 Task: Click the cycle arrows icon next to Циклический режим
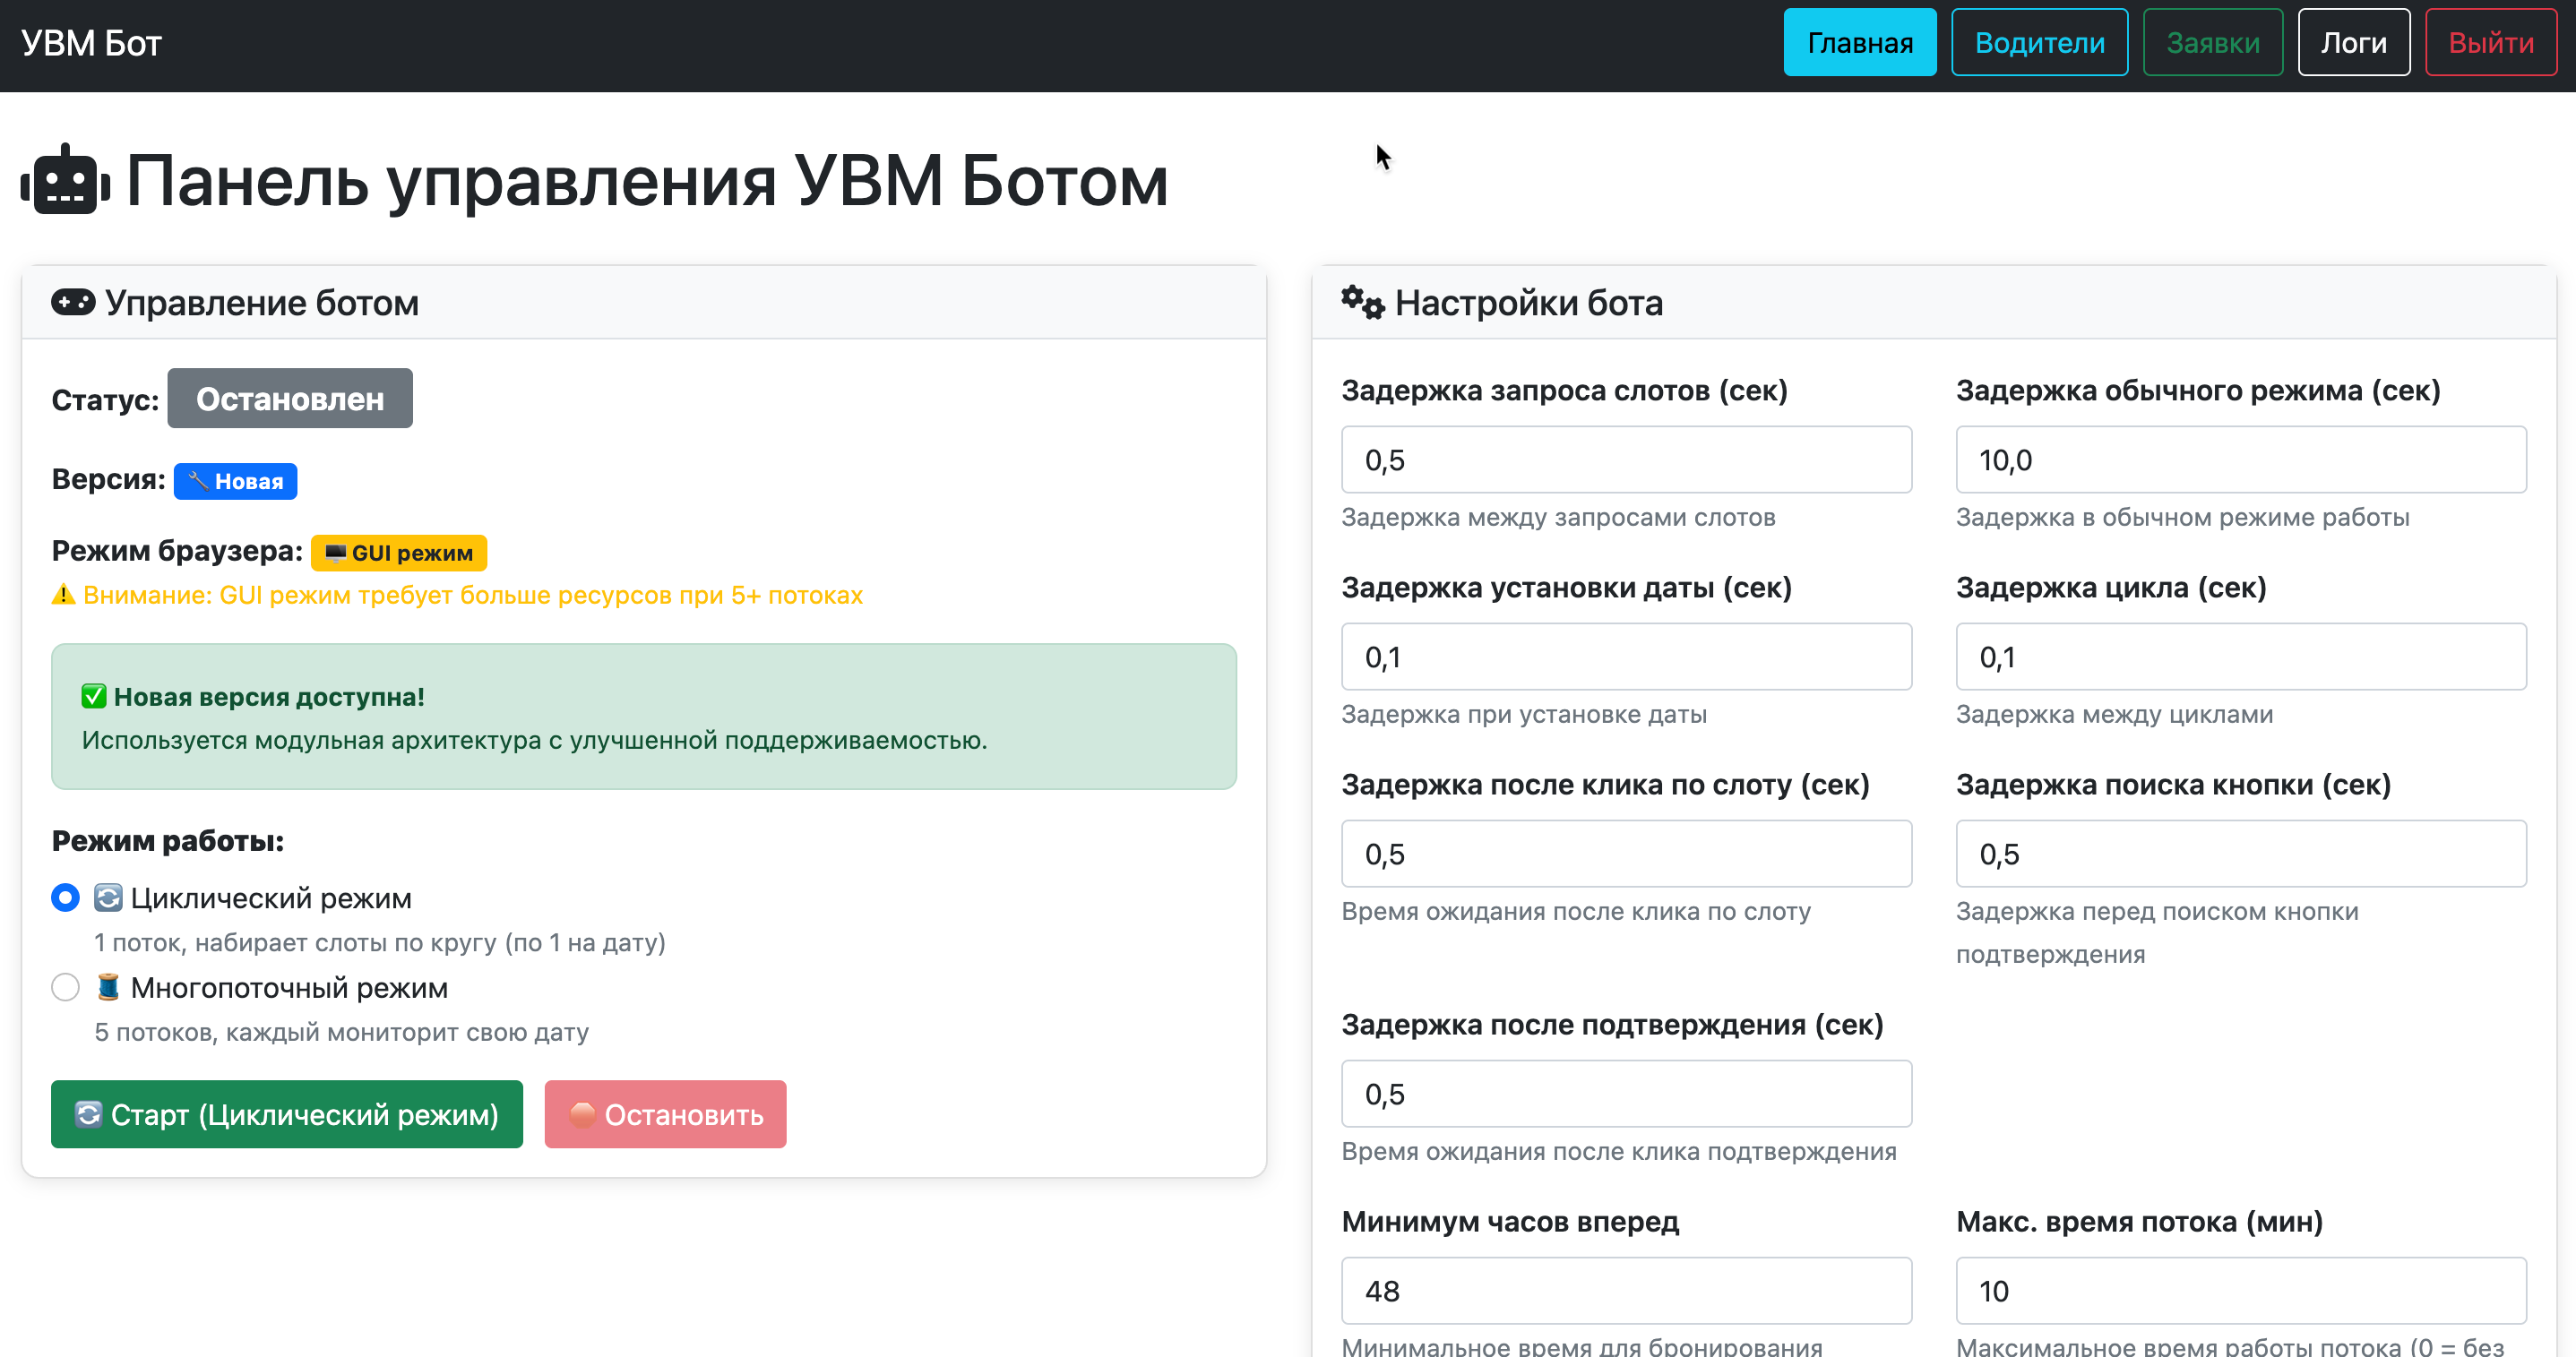(108, 898)
